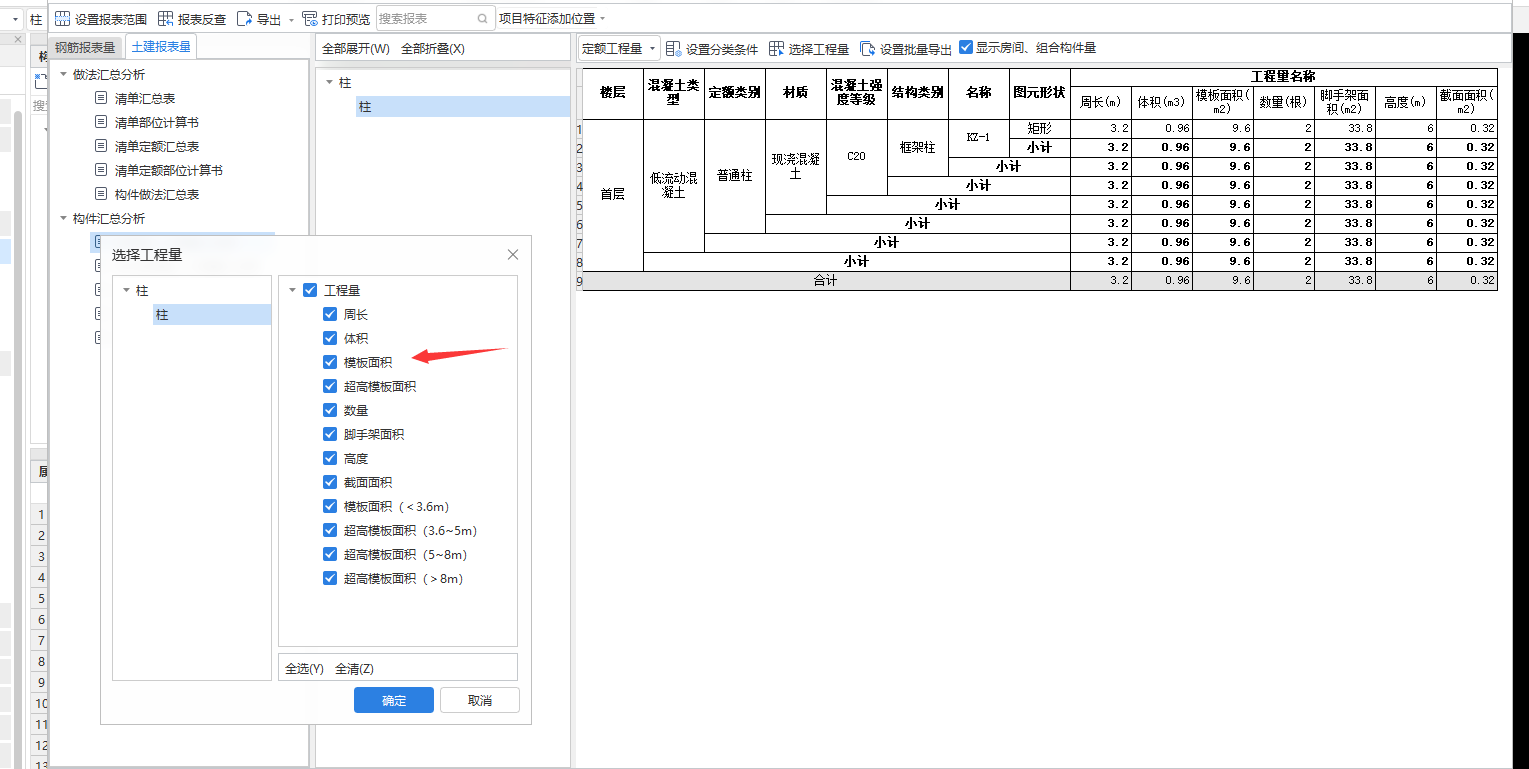Toggle the 超高模板面积 checkbox
The height and width of the screenshot is (769, 1529).
pos(330,386)
